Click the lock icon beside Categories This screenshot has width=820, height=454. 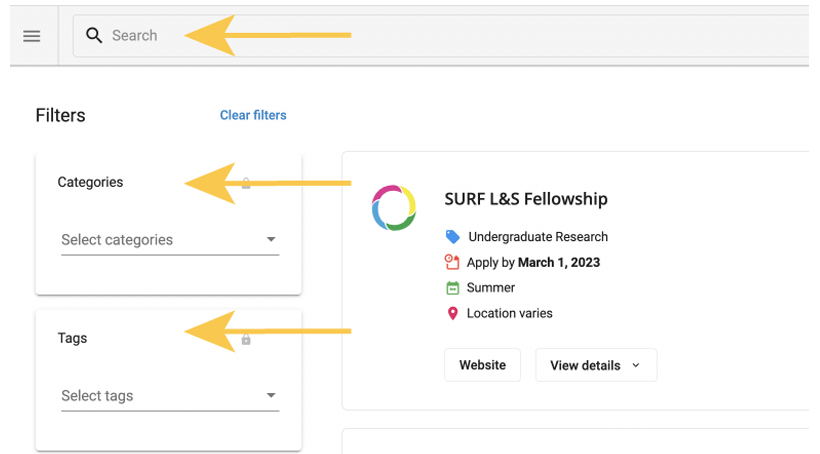(246, 183)
